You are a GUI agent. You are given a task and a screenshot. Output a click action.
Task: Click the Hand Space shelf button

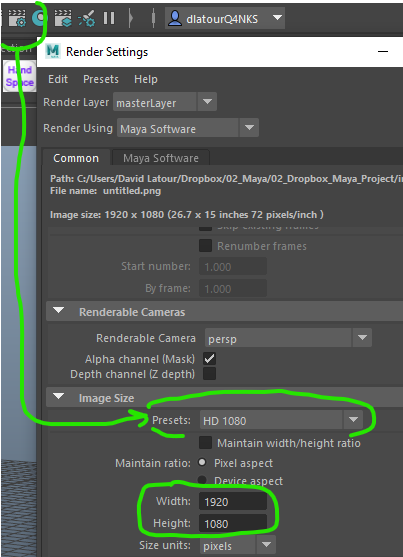coord(20,76)
